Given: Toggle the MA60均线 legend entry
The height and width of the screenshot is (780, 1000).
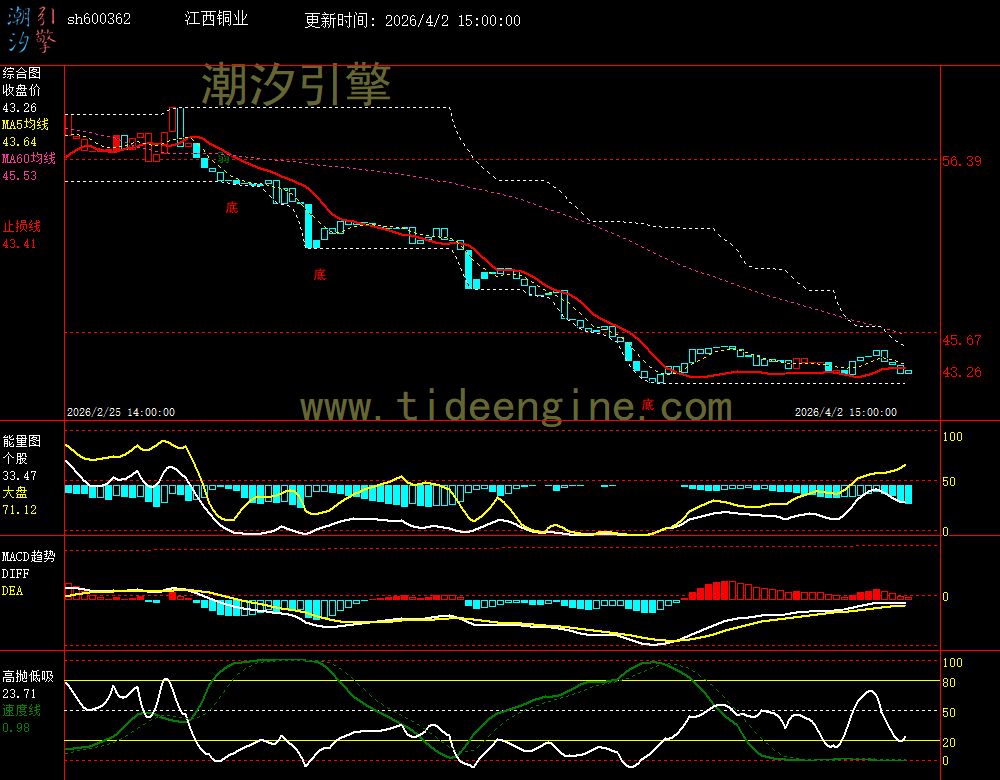Looking at the screenshot, I should click(x=28, y=159).
